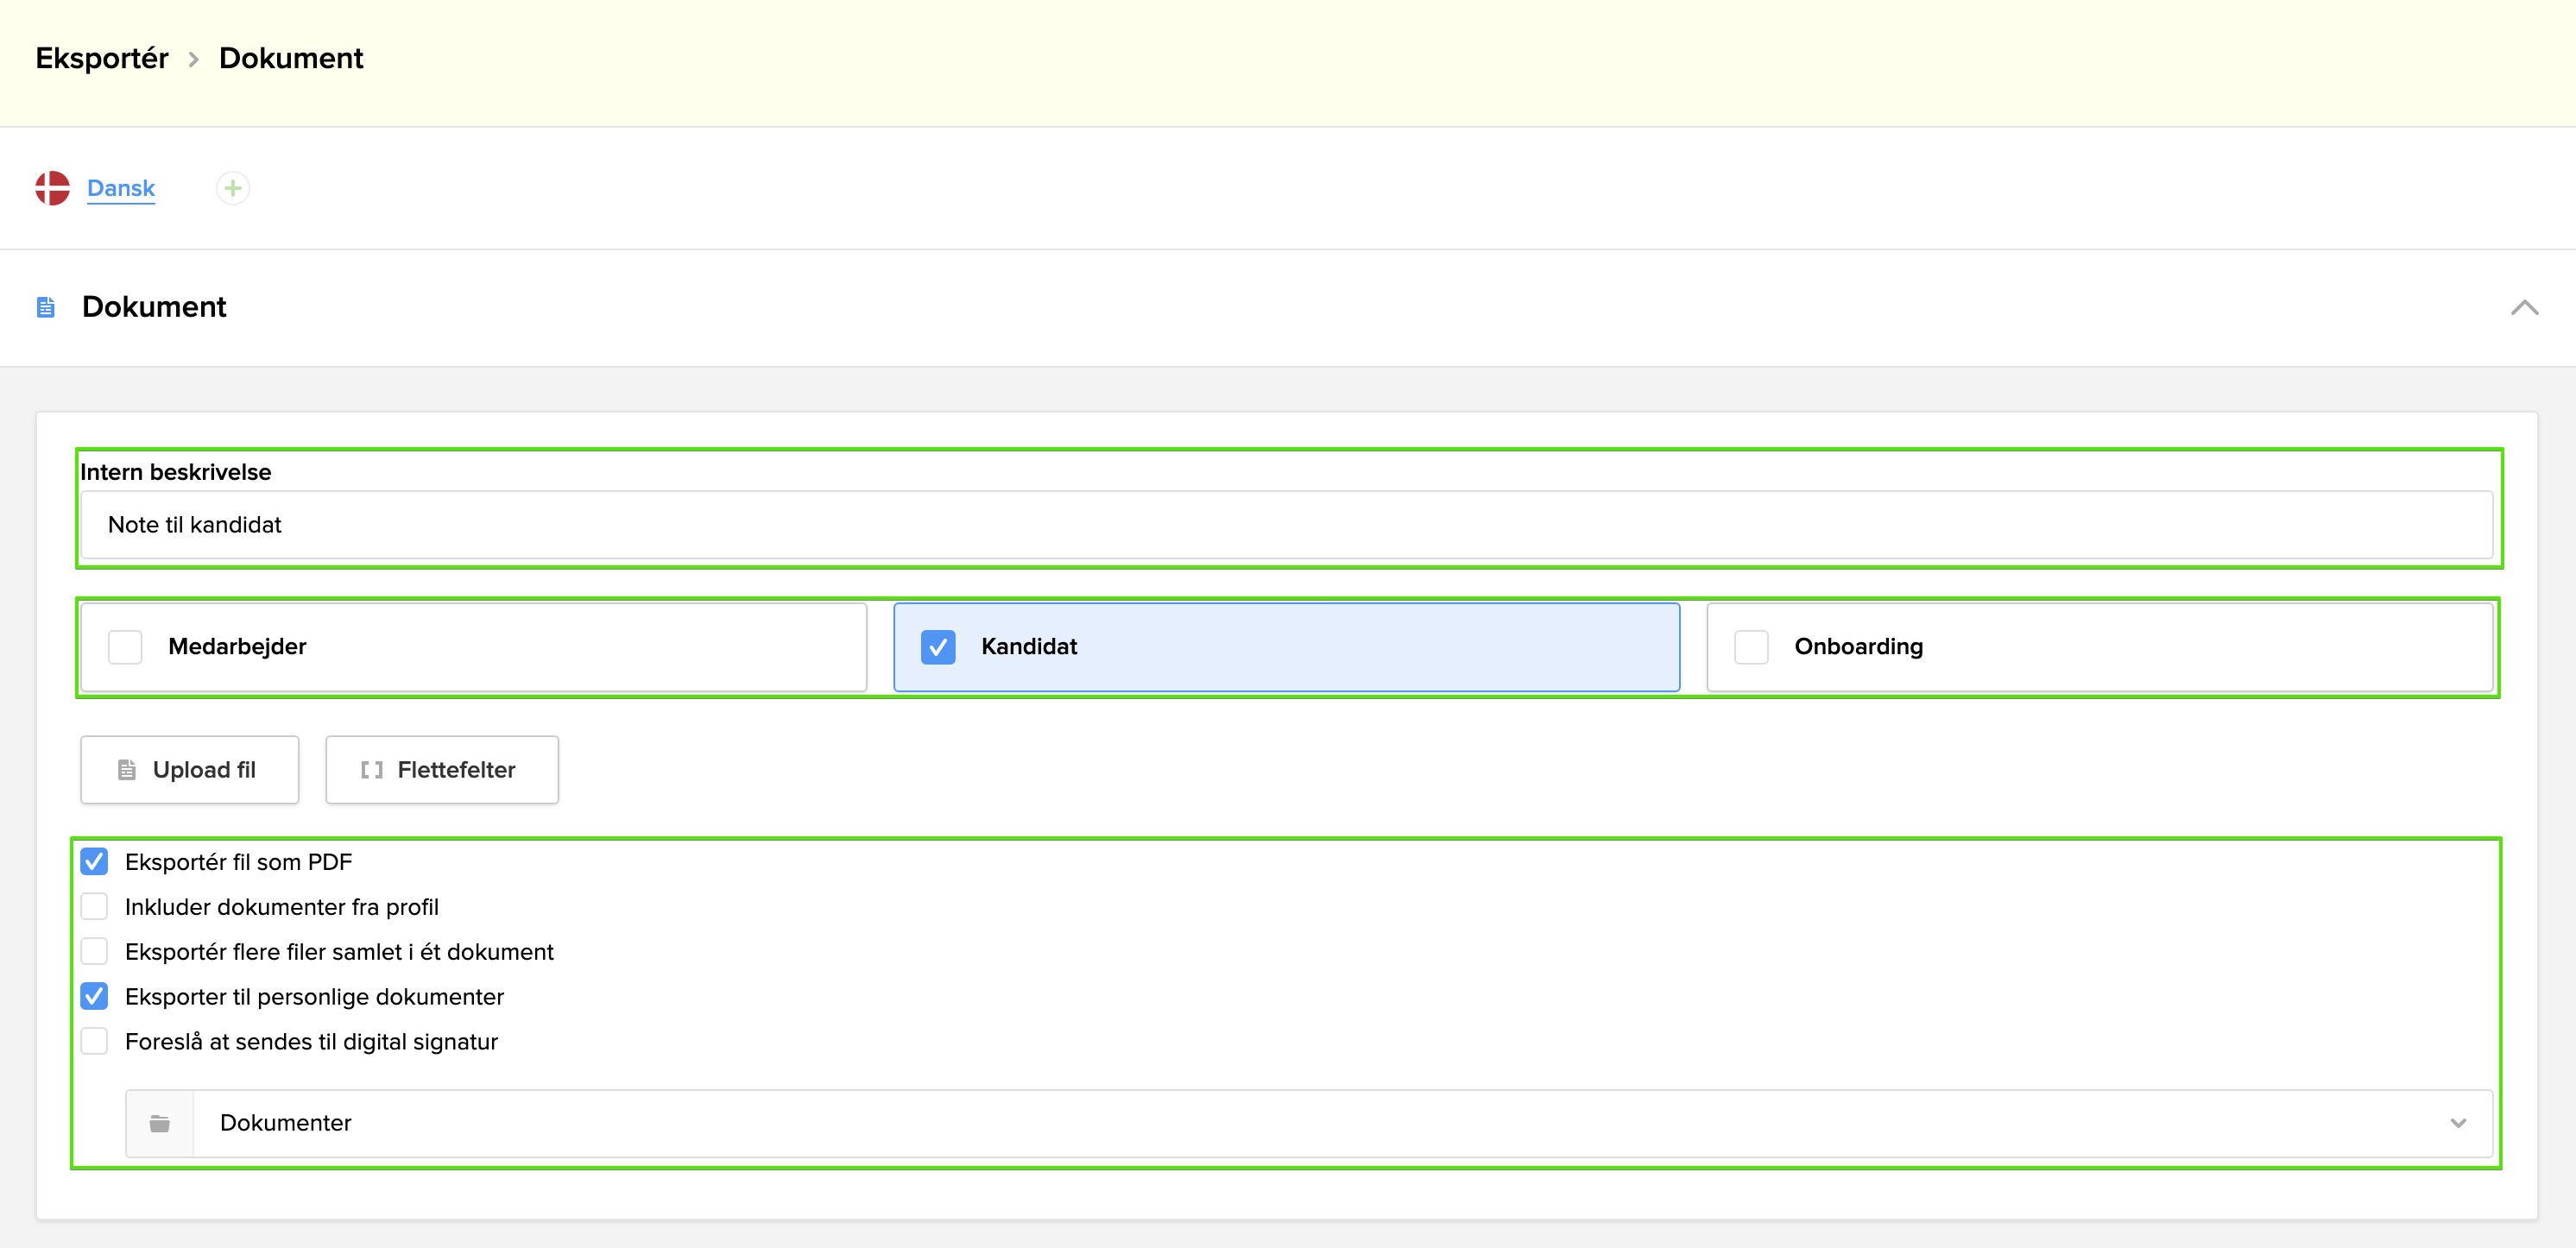This screenshot has height=1248, width=2576.
Task: Enable Inkluder dokumenter fra profil
Action: pyautogui.click(x=94, y=906)
